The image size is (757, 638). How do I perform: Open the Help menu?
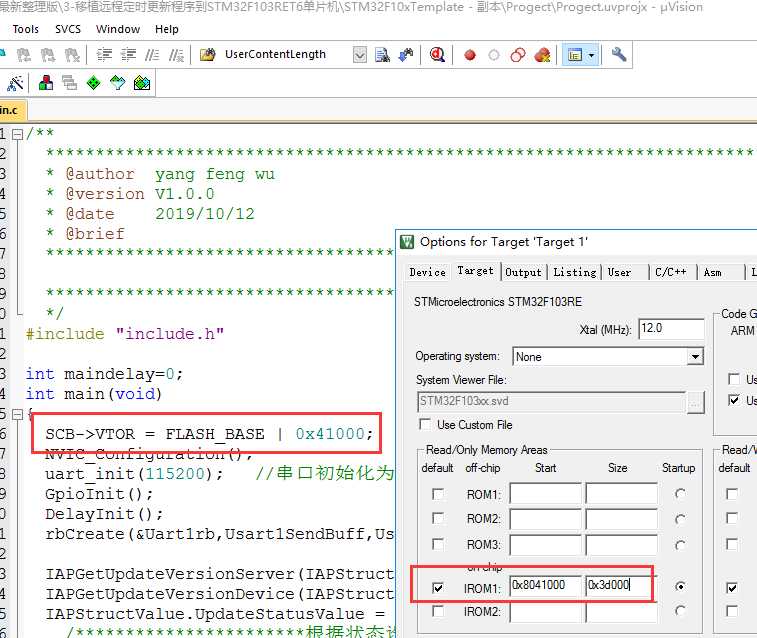(167, 29)
